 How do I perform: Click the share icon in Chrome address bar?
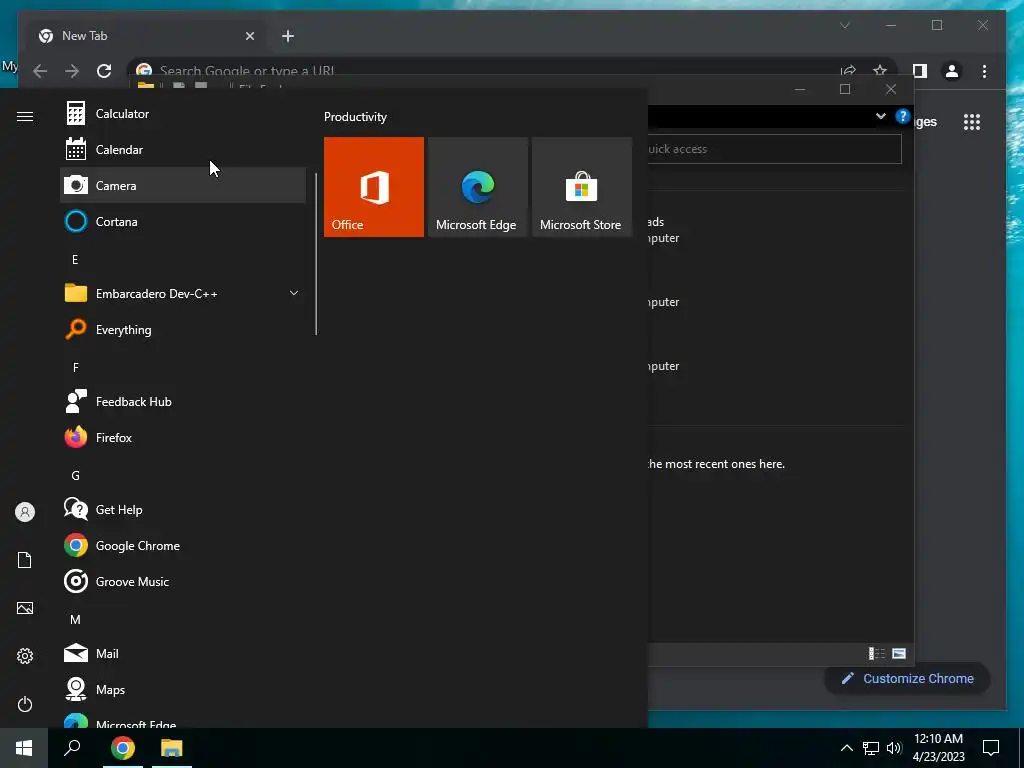848,71
